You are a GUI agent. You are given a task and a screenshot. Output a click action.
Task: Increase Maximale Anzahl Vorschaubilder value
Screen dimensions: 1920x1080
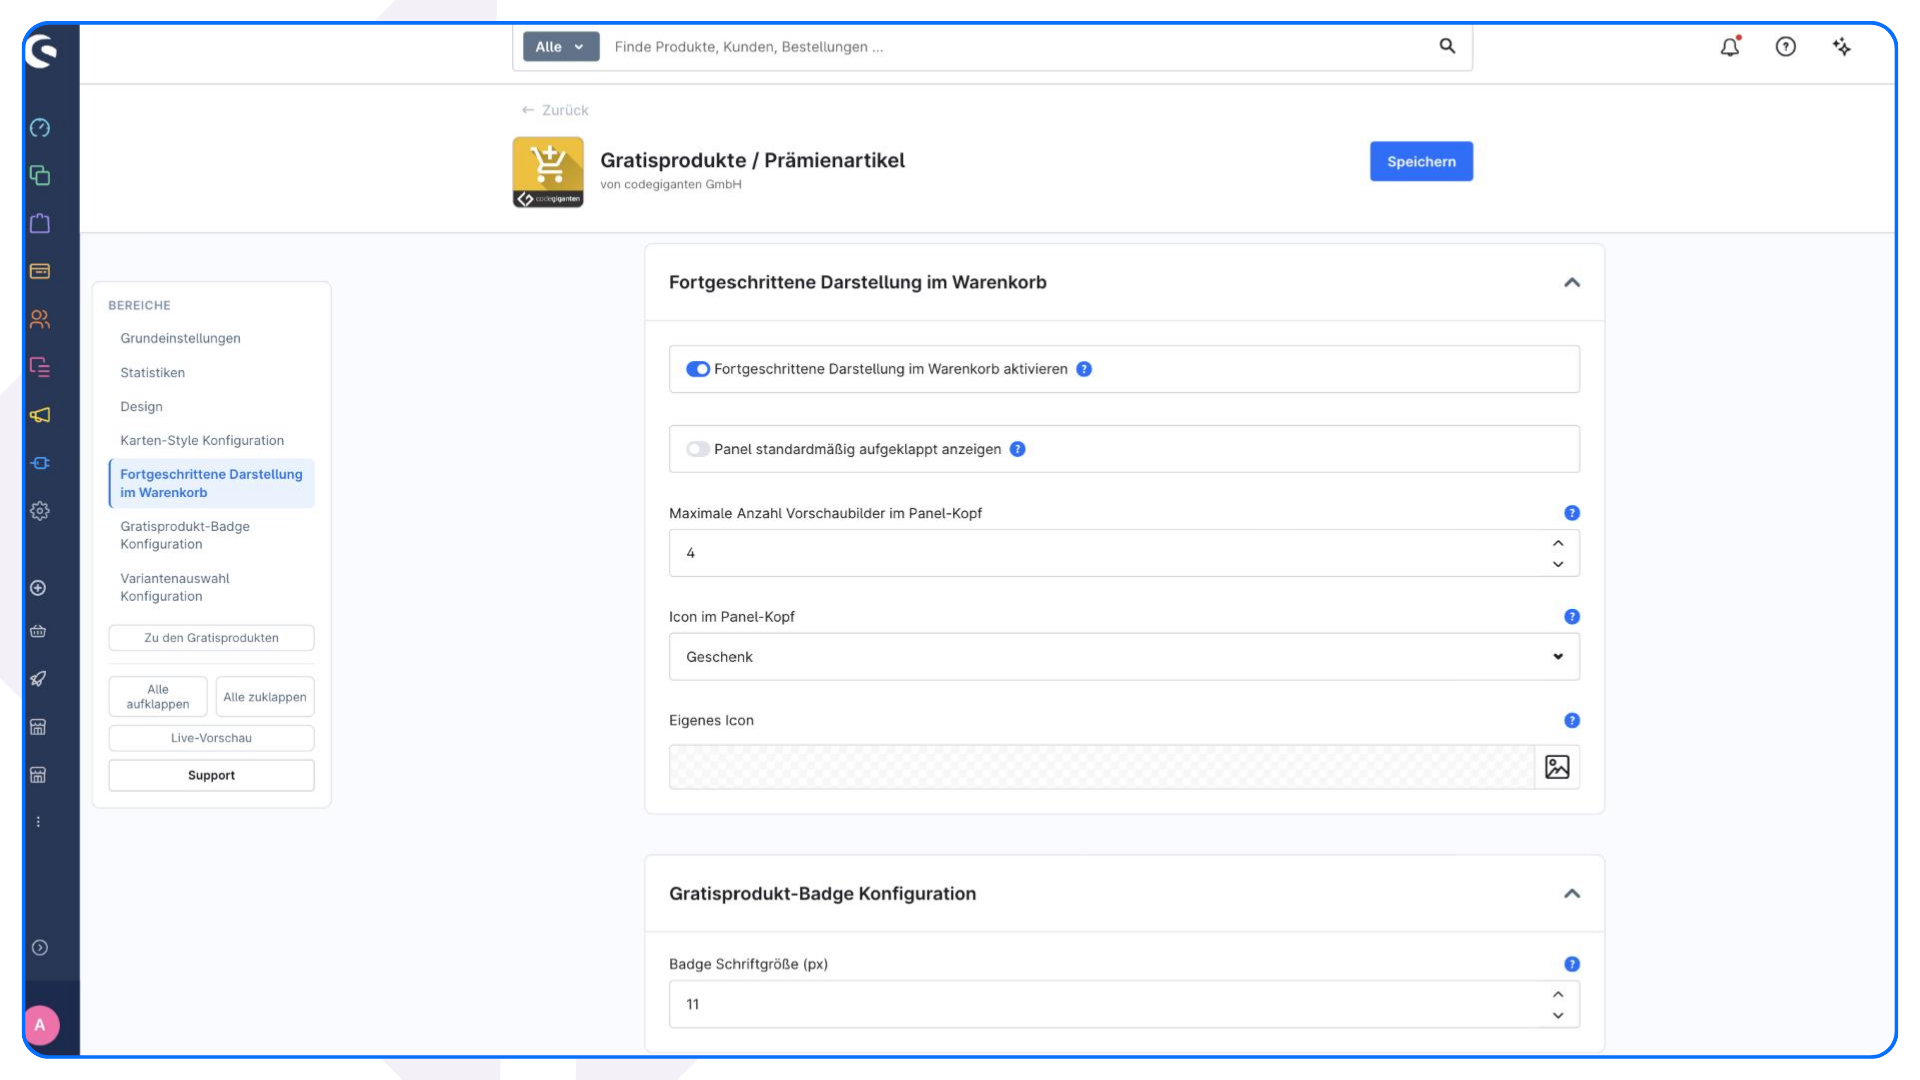1558,543
